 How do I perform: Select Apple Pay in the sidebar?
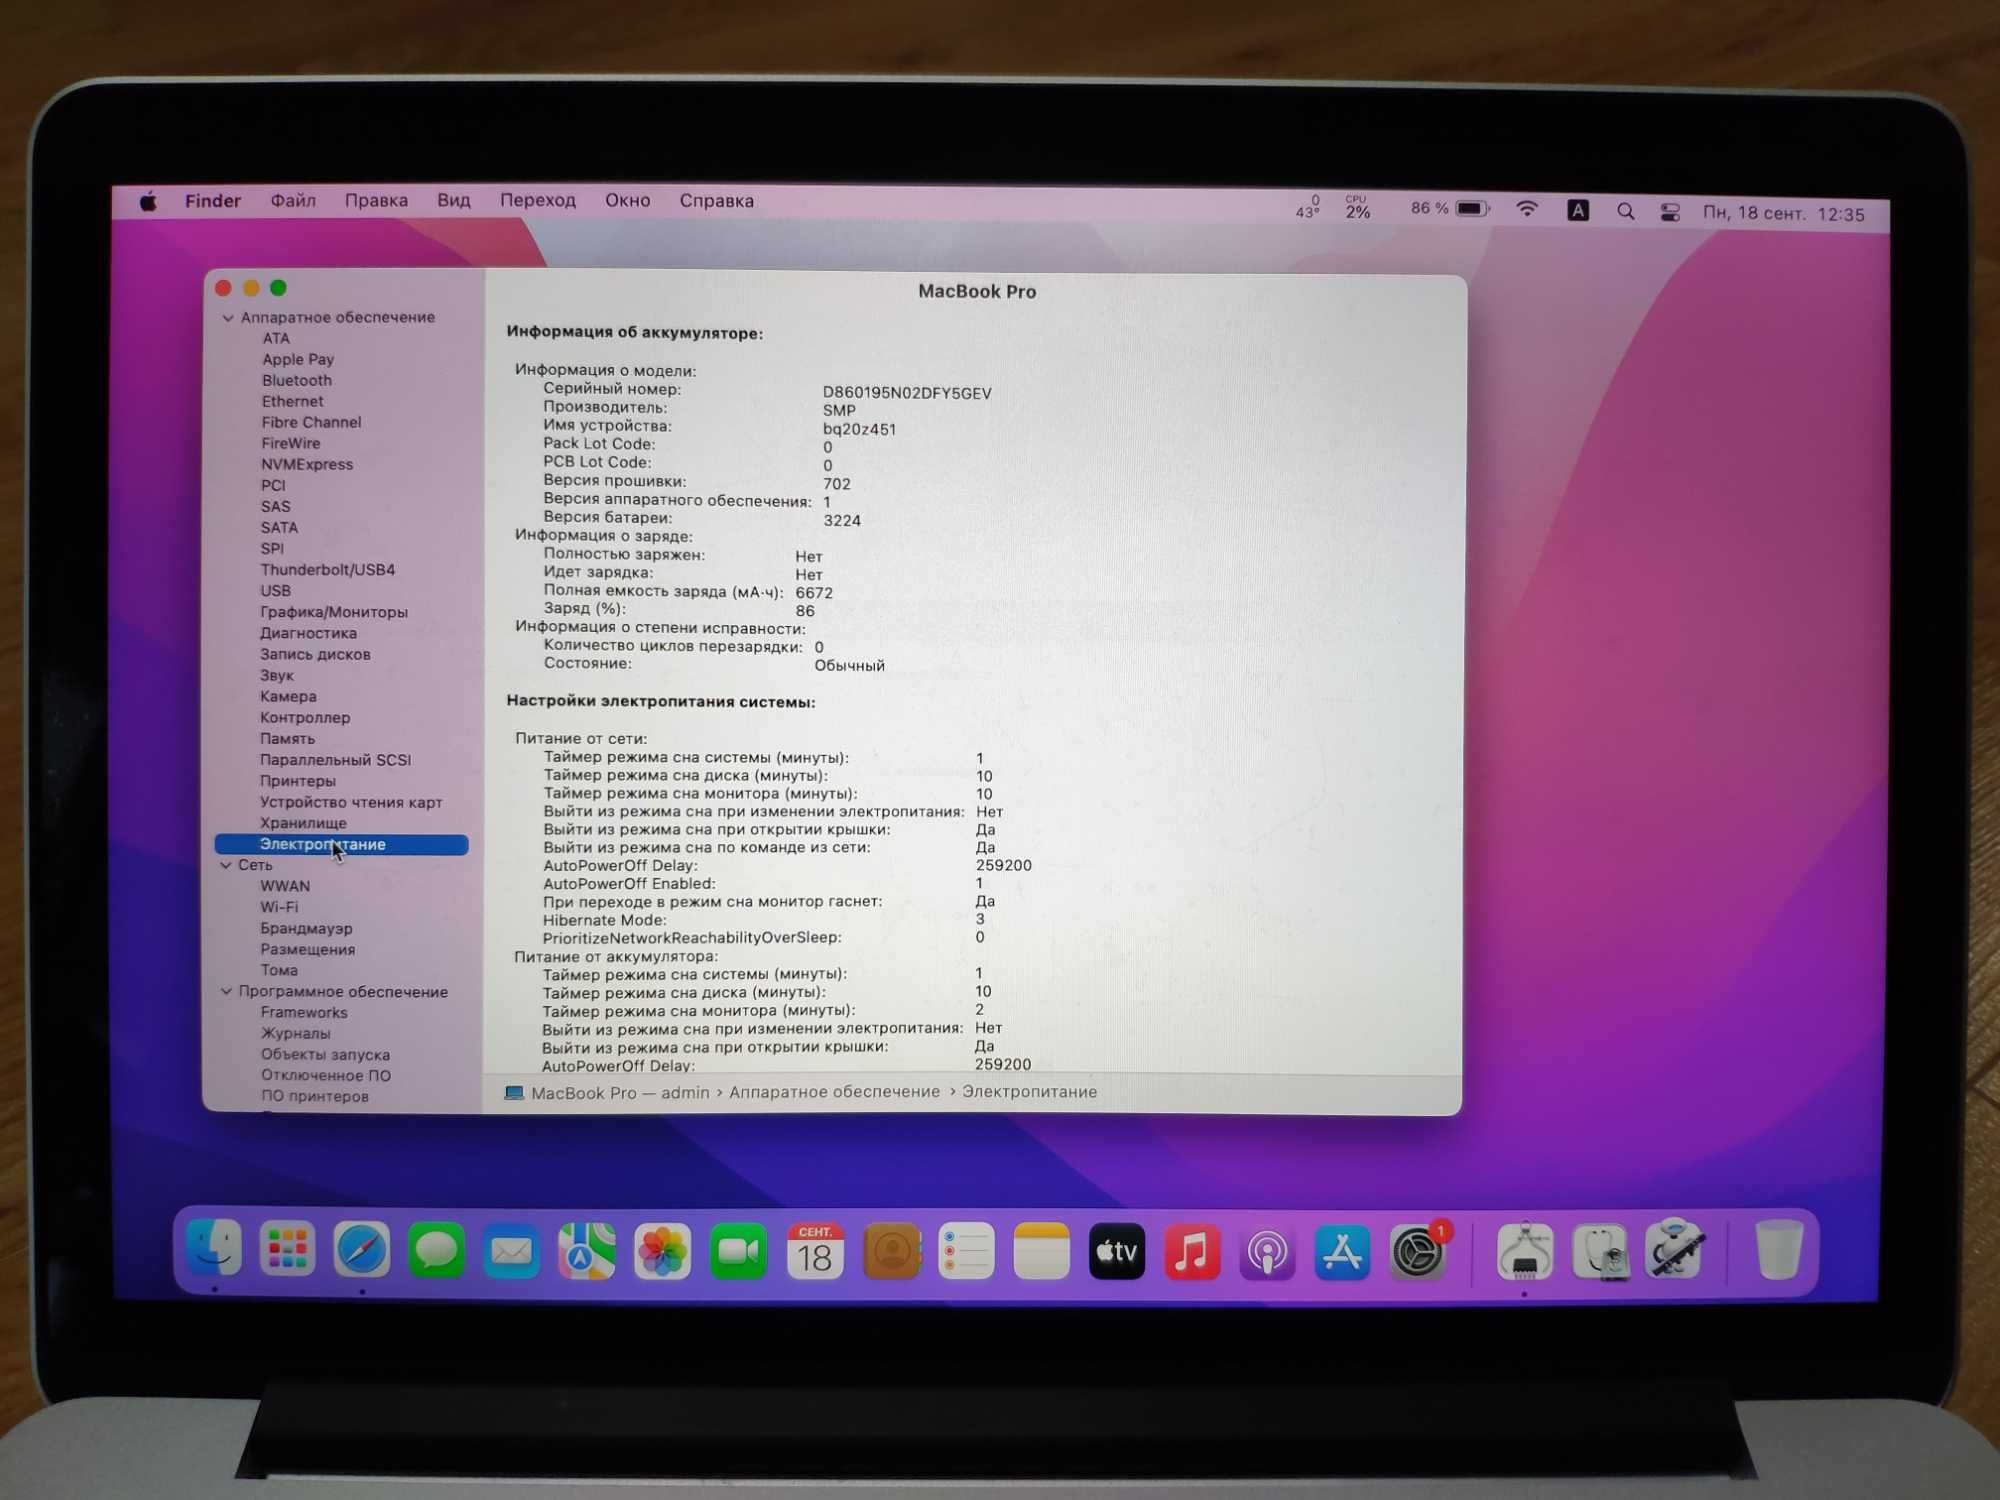pos(298,359)
